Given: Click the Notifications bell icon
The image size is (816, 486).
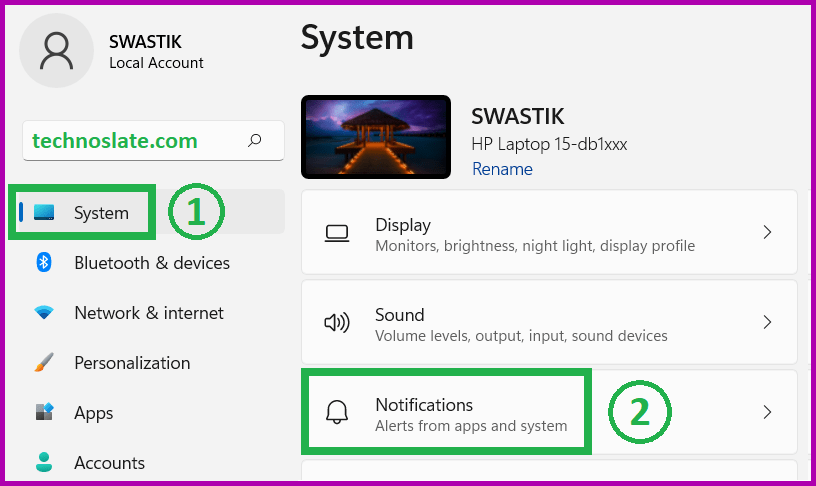Looking at the screenshot, I should click(x=337, y=412).
